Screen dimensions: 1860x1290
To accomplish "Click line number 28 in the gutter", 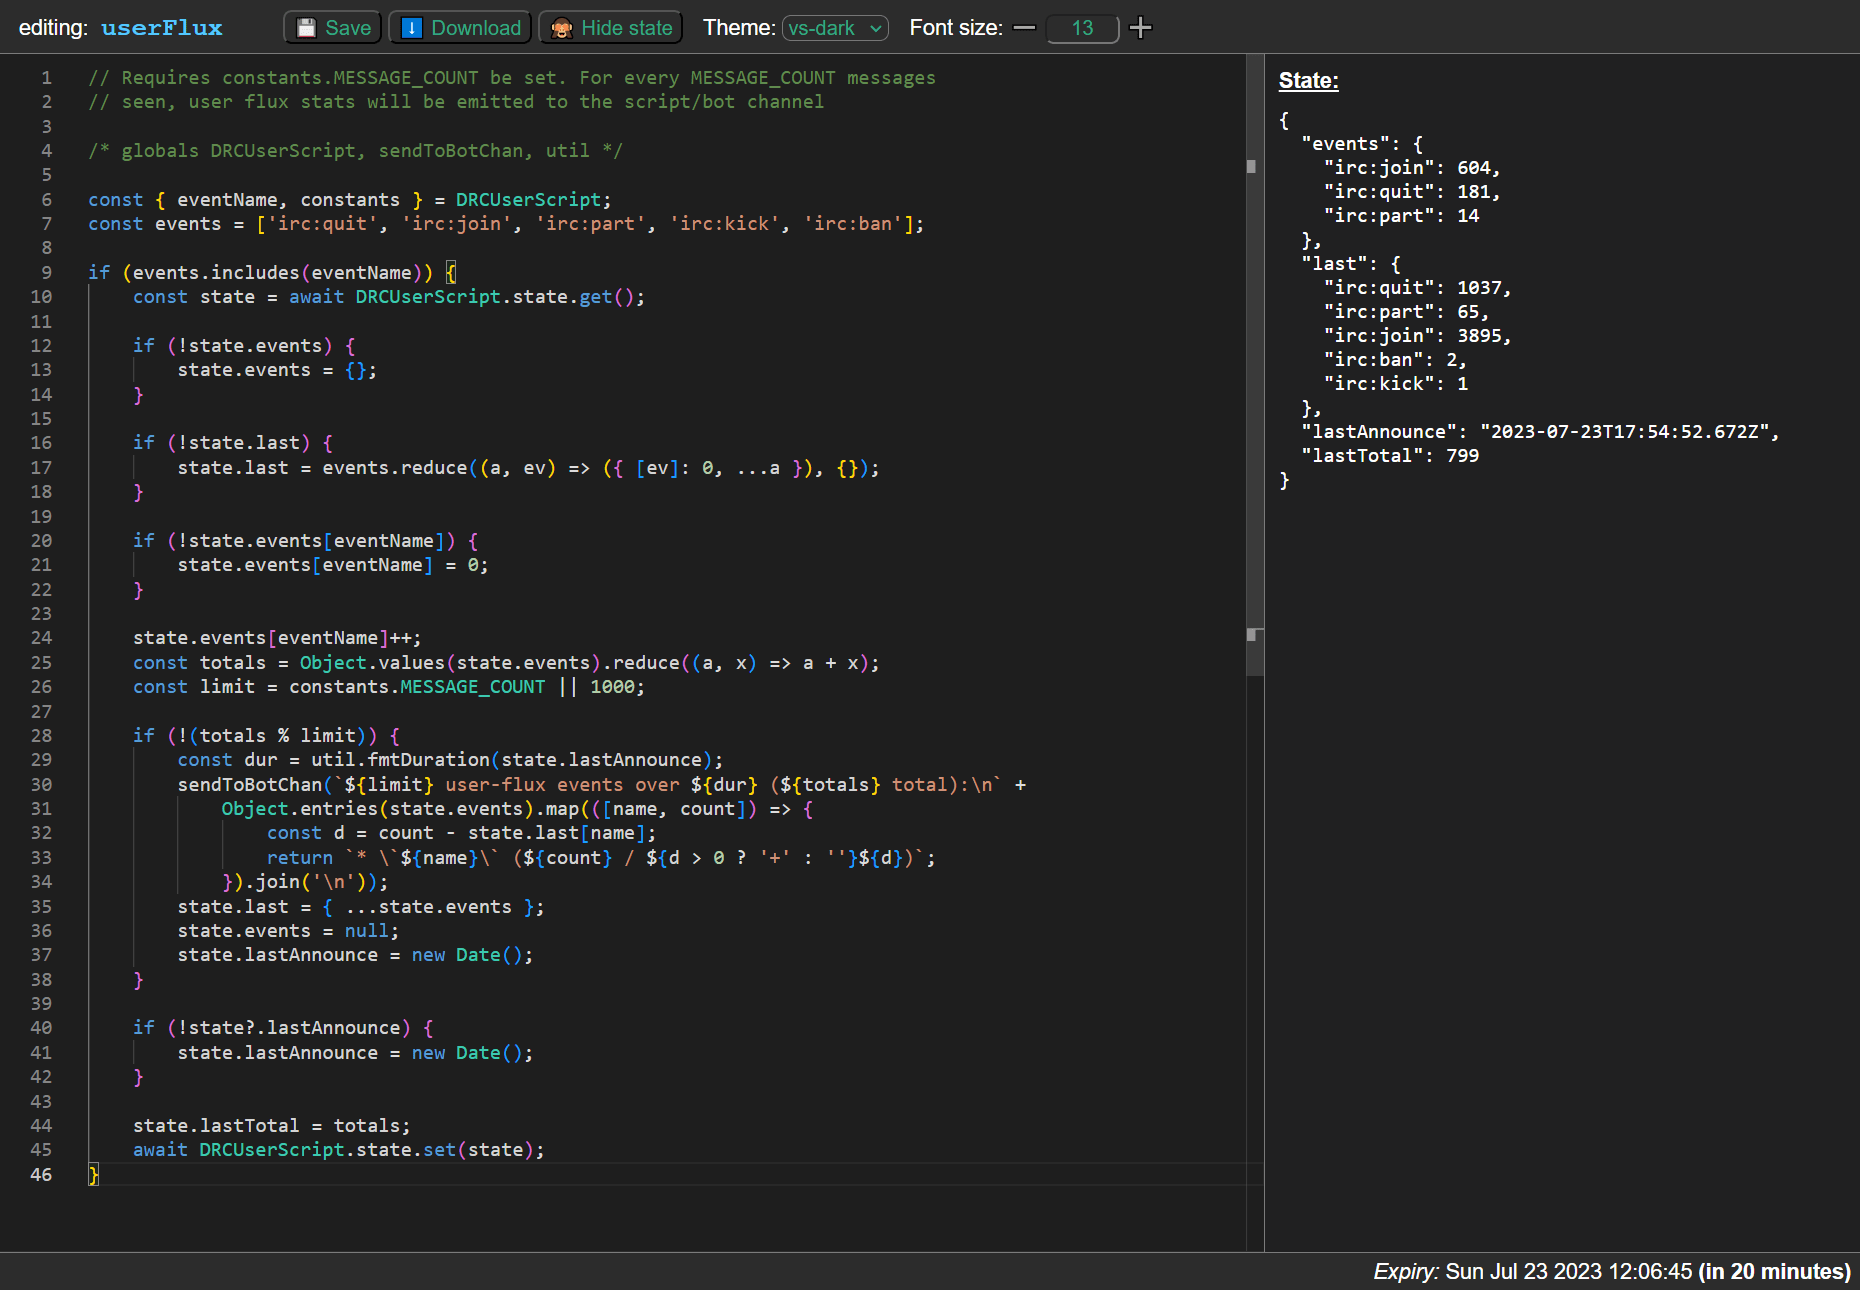I will [x=41, y=736].
